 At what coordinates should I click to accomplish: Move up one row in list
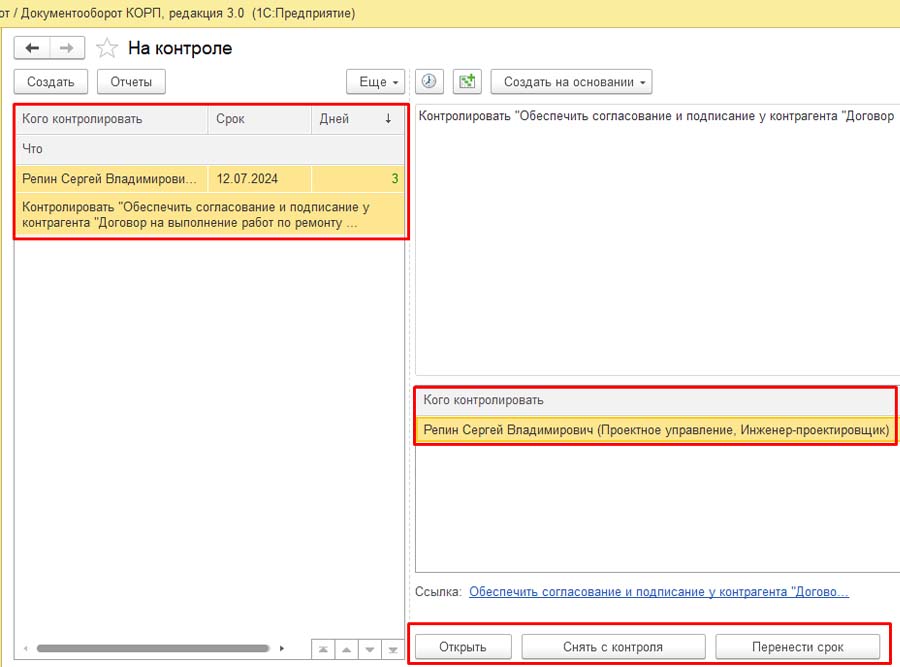345,648
